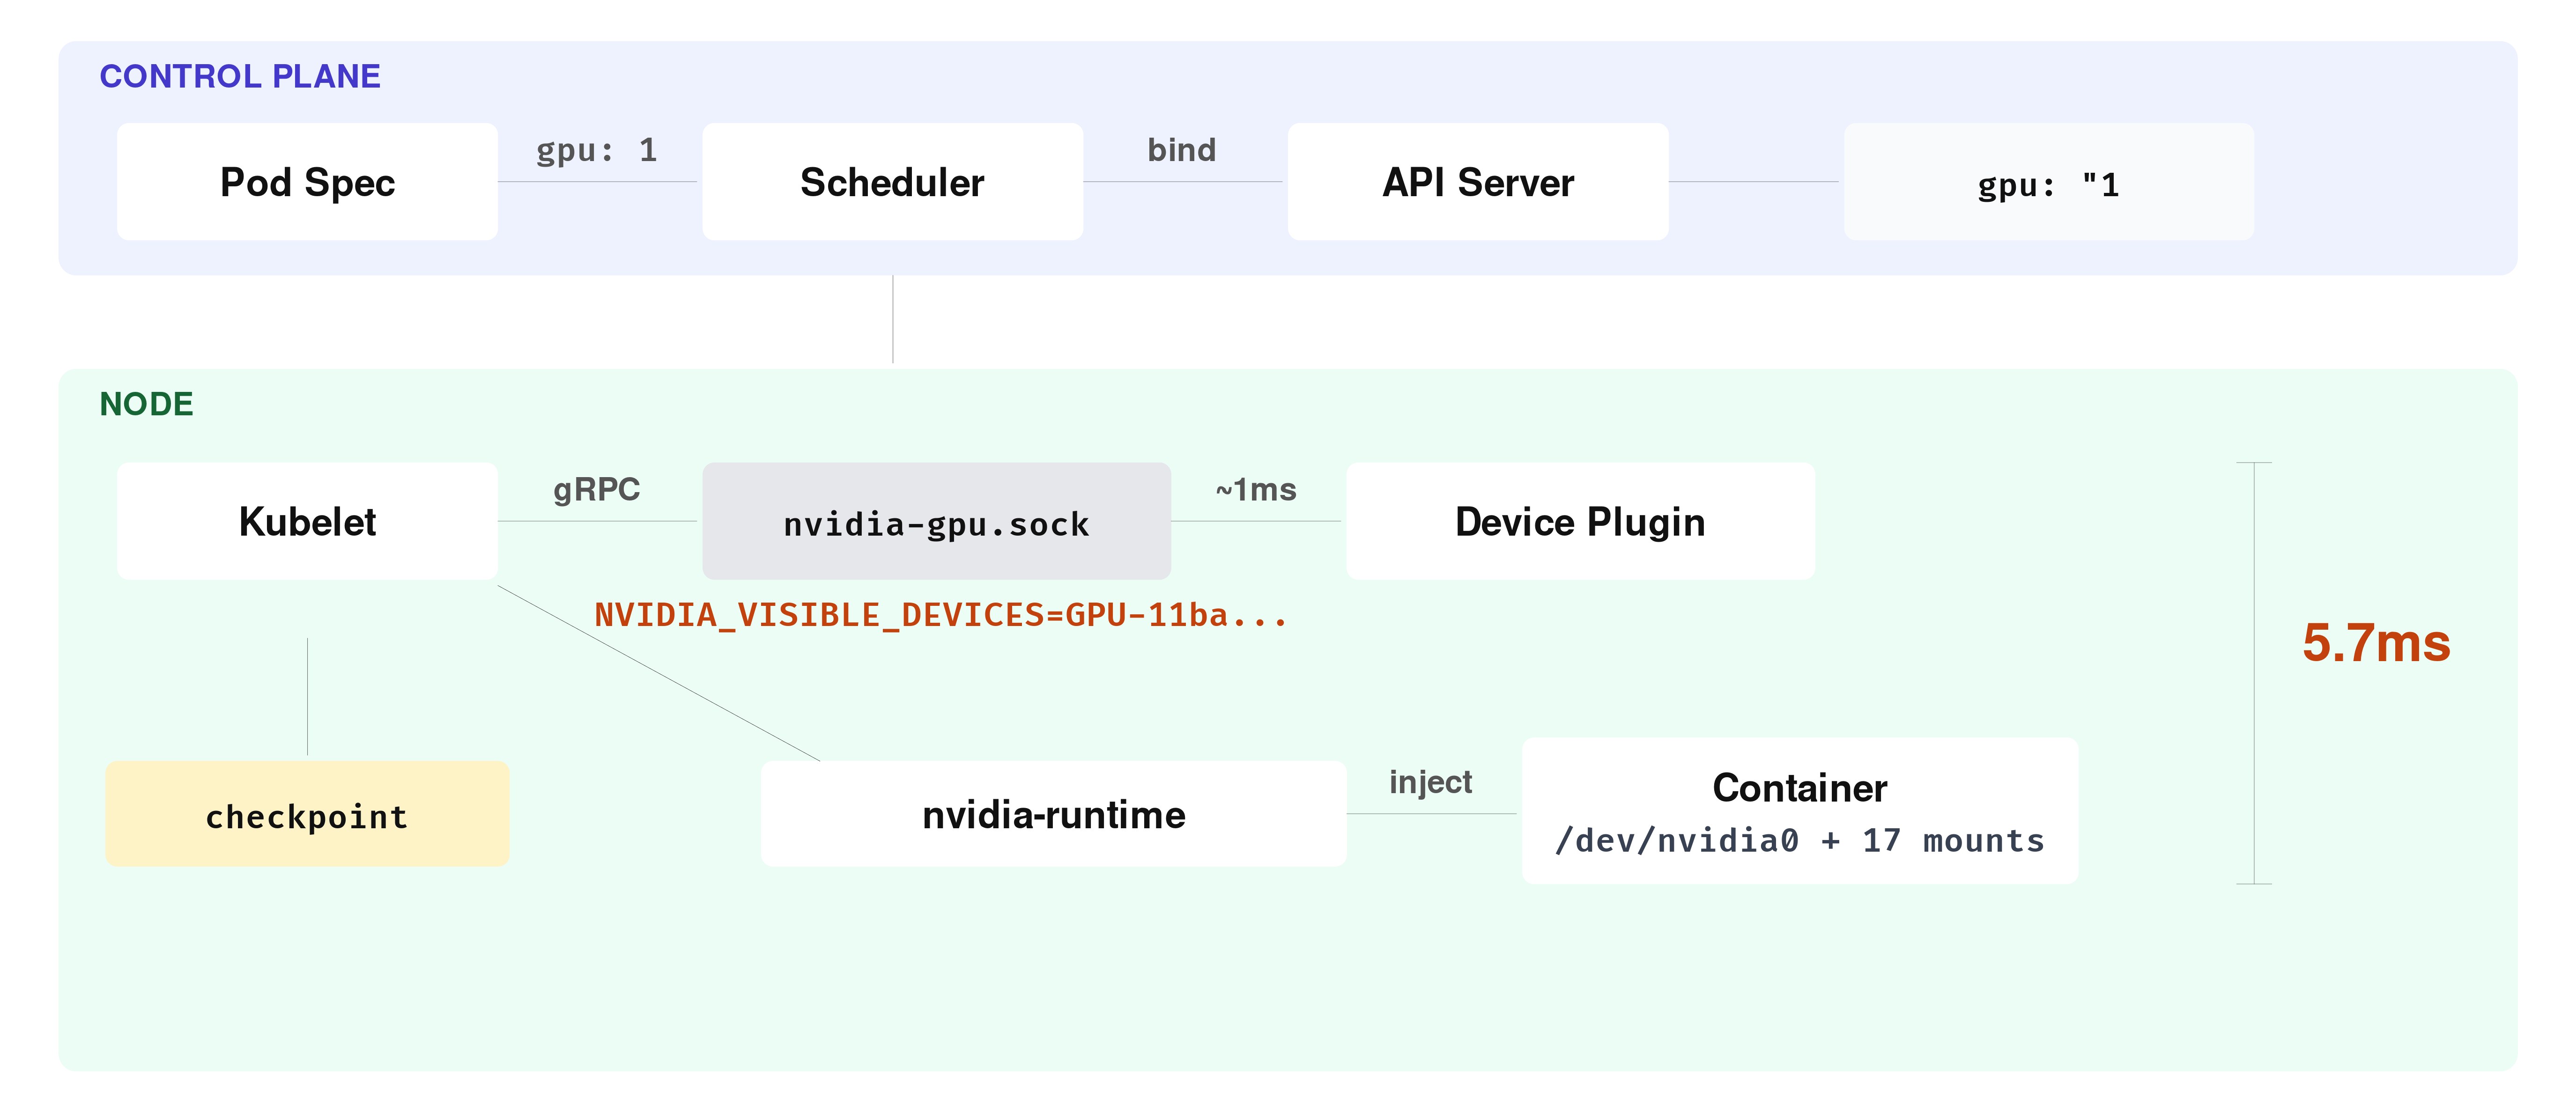Click the inject connection label
This screenshot has height=1112, width=2576.
[1431, 781]
